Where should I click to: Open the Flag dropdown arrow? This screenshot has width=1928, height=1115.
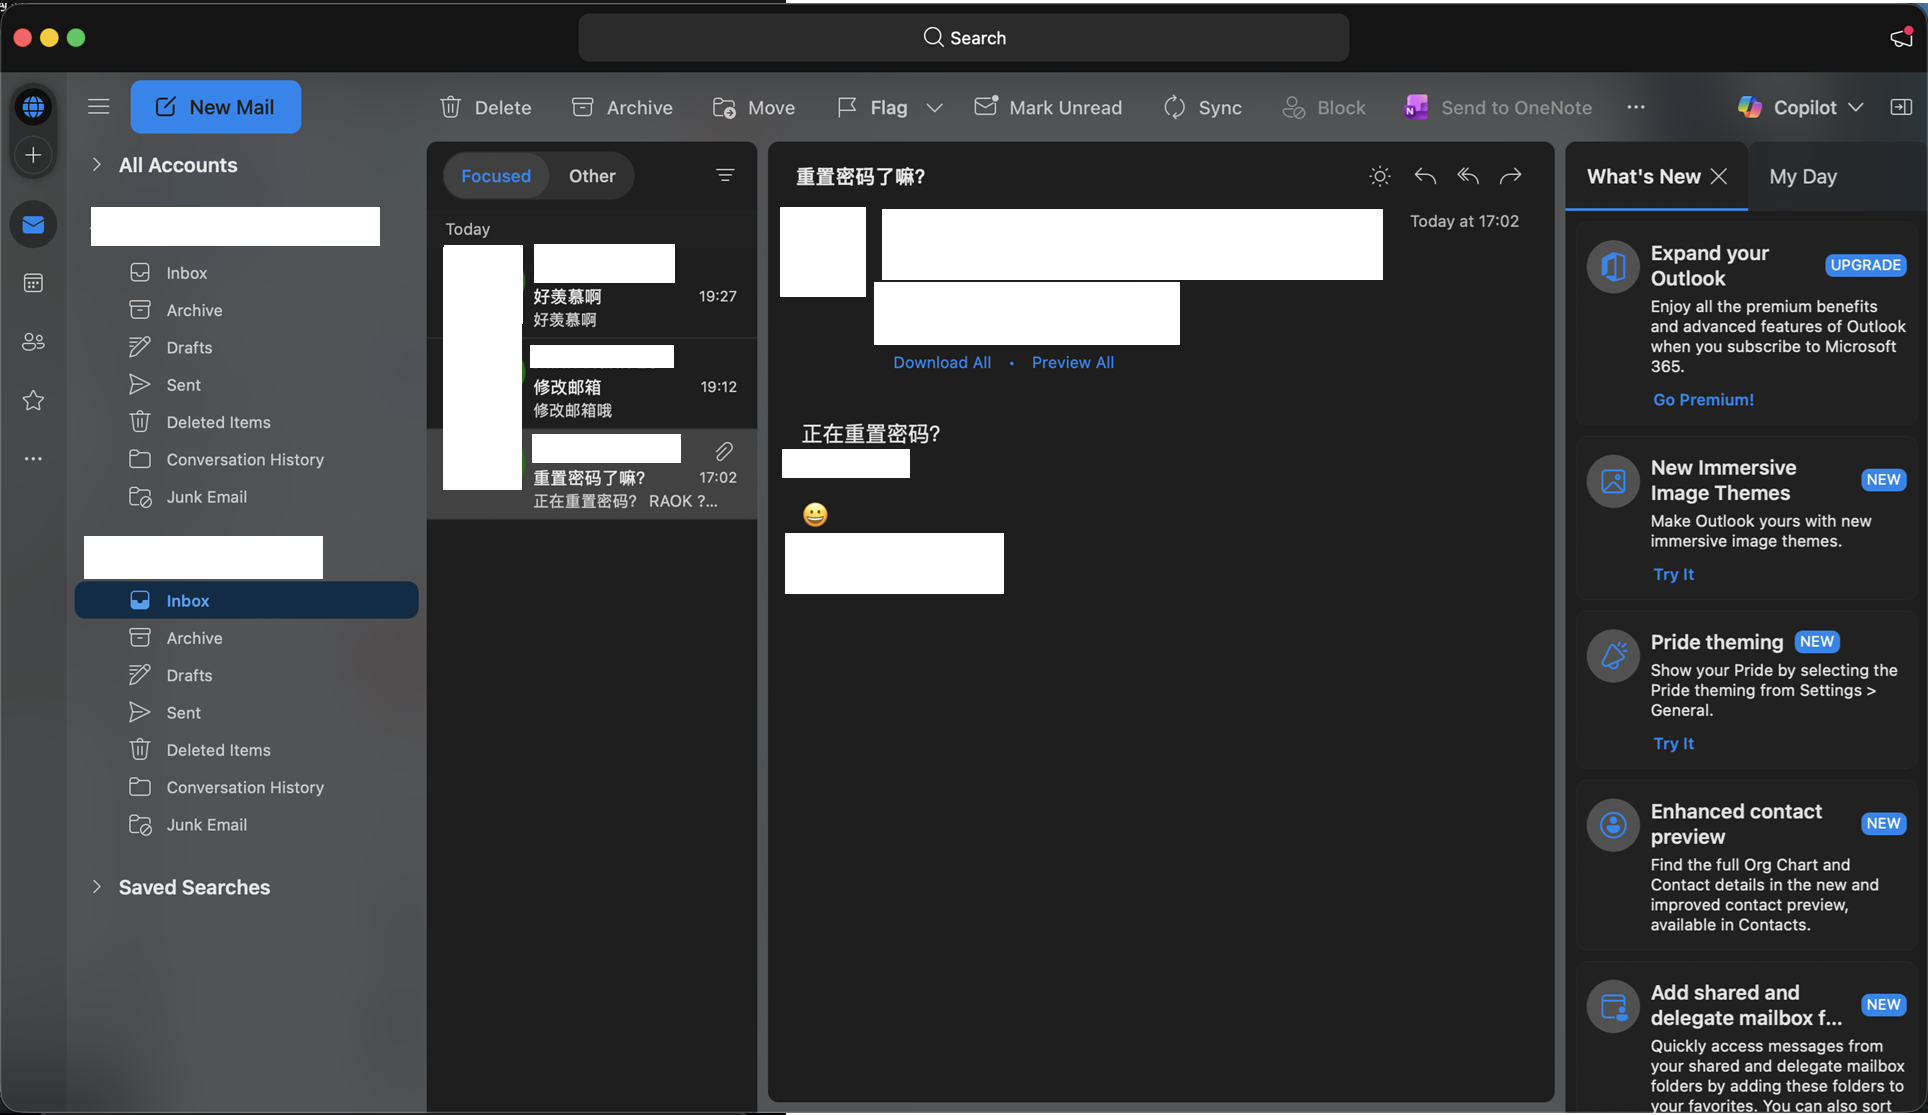[934, 107]
